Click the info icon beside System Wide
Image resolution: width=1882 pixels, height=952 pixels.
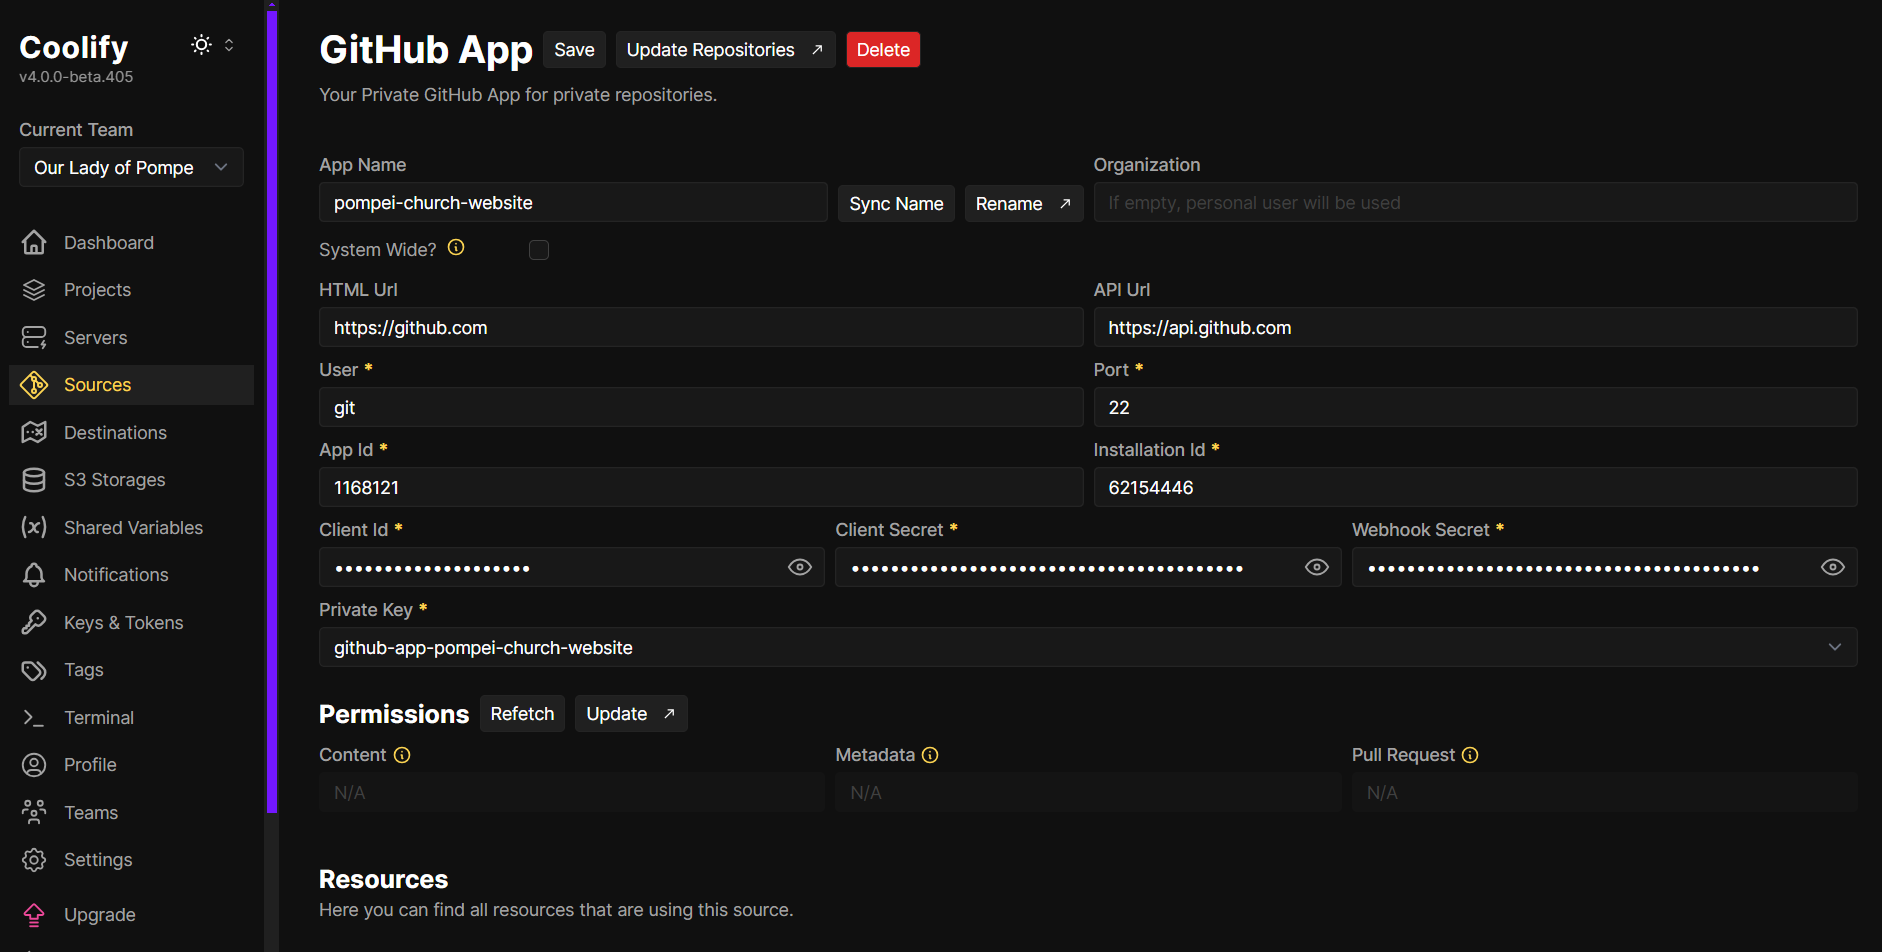(456, 248)
